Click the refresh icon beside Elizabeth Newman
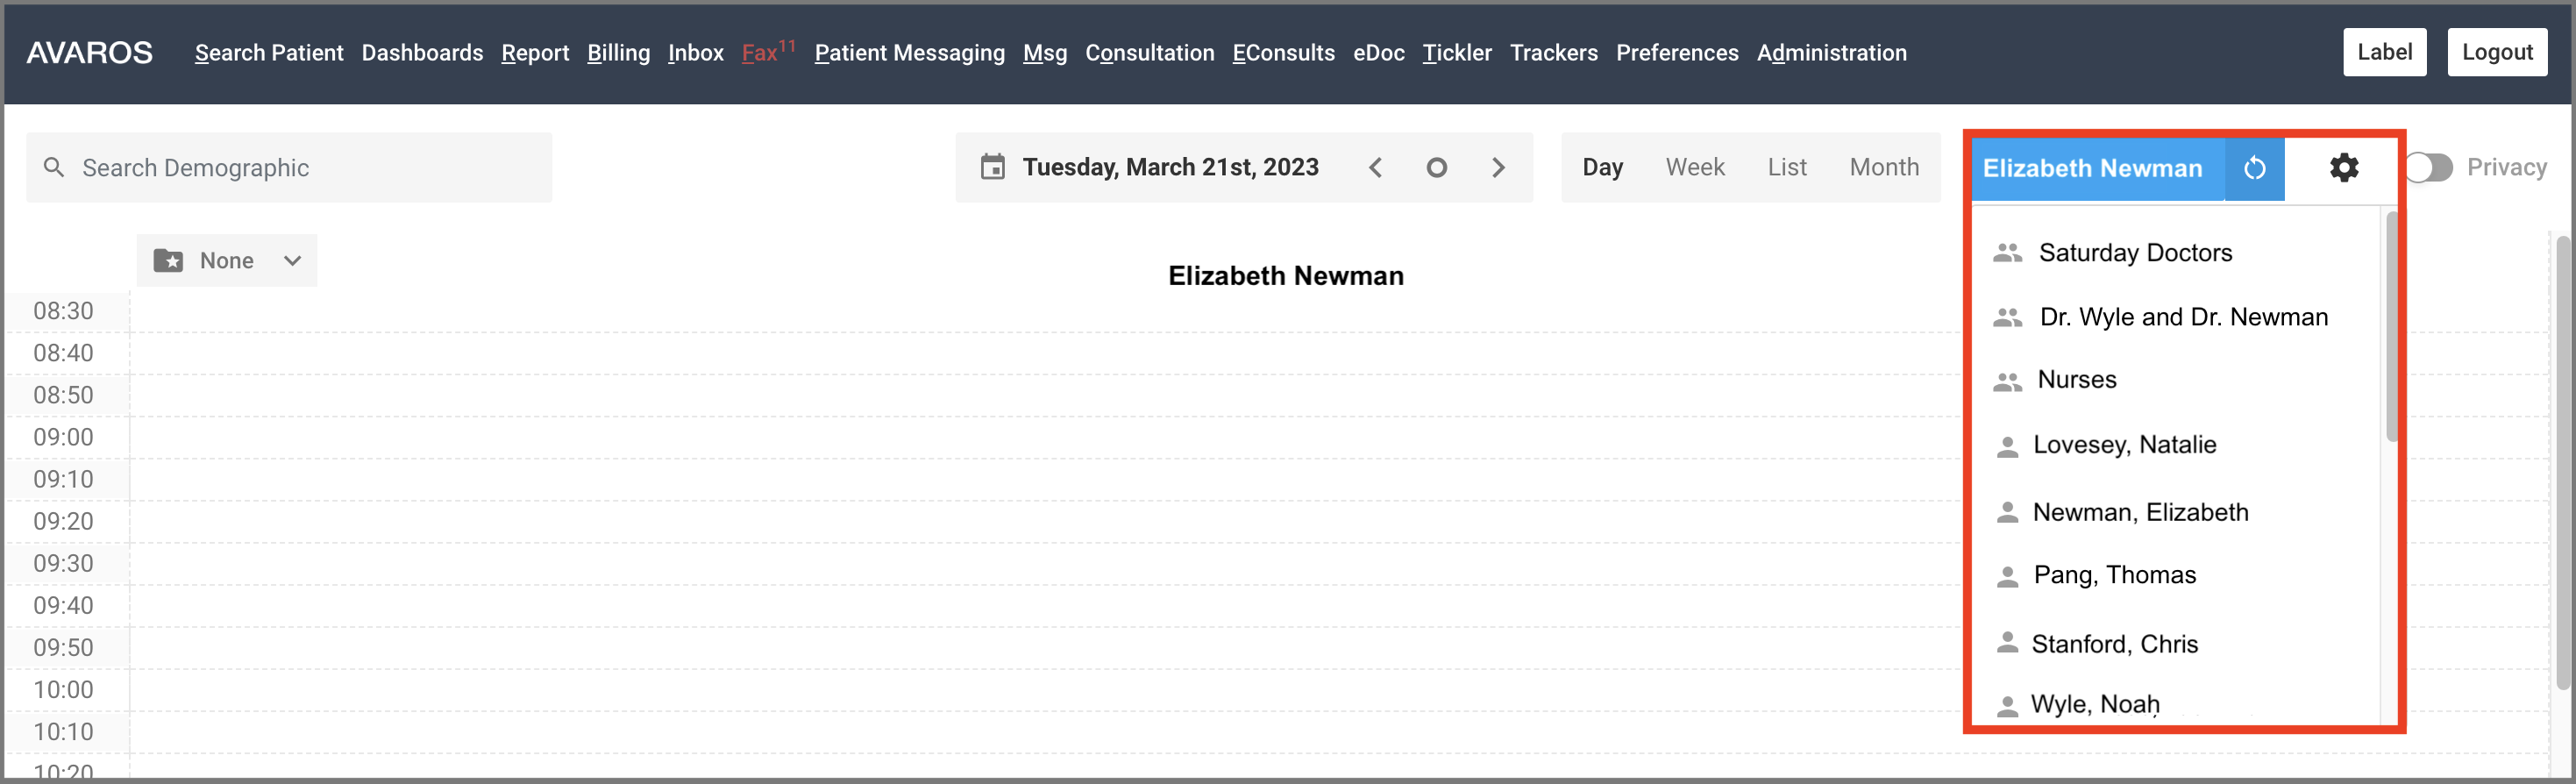The width and height of the screenshot is (2576, 784). pyautogui.click(x=2254, y=168)
